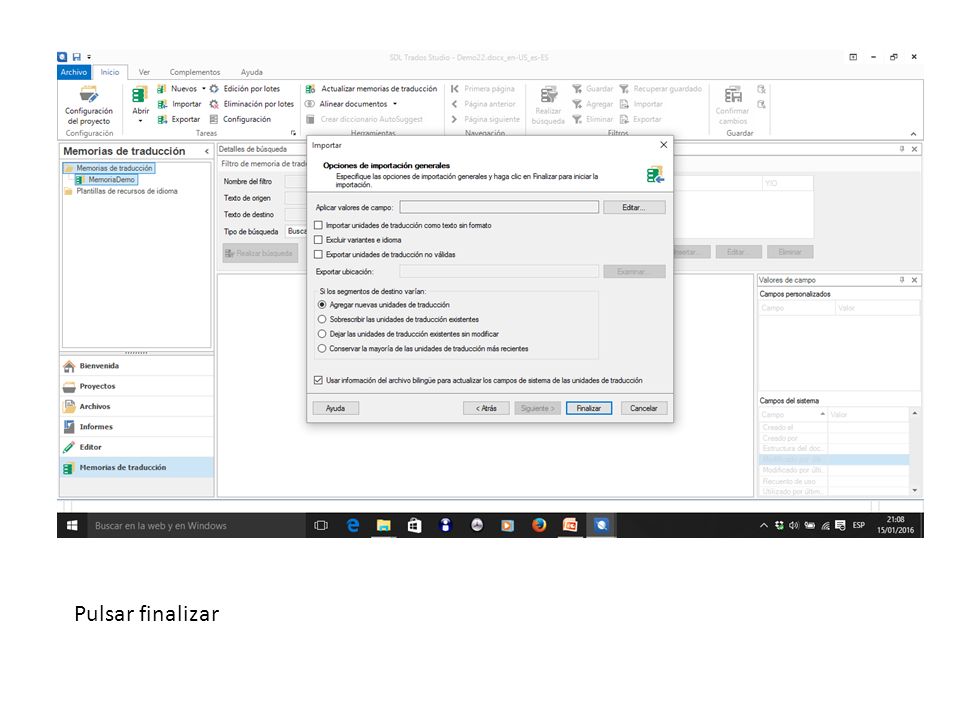Click Configuración in the Tareas group
The height and width of the screenshot is (720, 960).
[240, 119]
